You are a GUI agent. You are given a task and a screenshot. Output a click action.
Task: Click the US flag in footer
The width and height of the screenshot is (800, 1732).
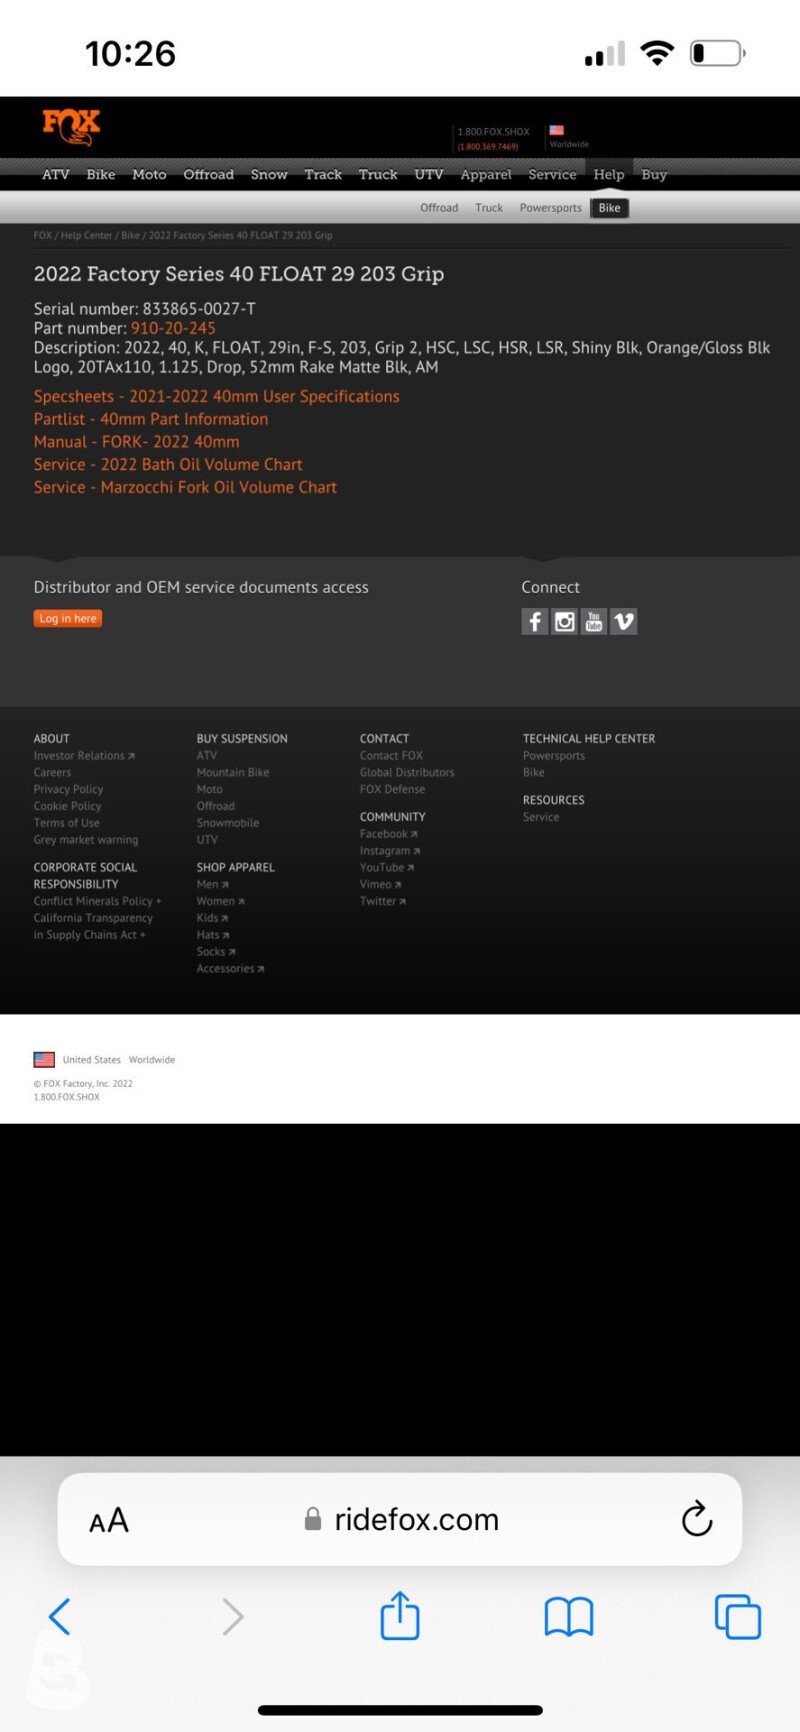pyautogui.click(x=44, y=1059)
